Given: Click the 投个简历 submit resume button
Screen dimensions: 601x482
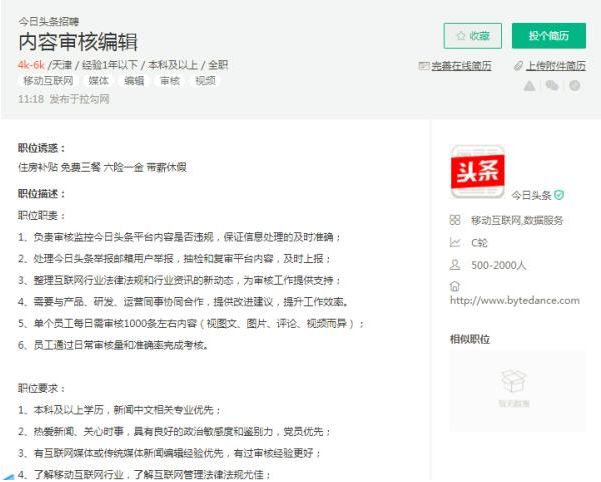Looking at the screenshot, I should [x=548, y=35].
